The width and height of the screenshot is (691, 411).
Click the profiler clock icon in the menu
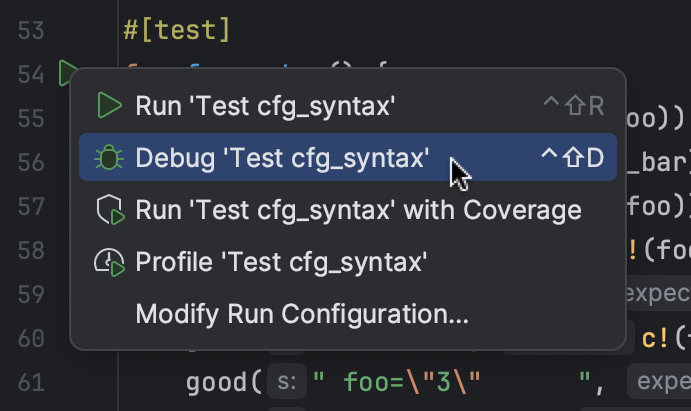tap(108, 263)
